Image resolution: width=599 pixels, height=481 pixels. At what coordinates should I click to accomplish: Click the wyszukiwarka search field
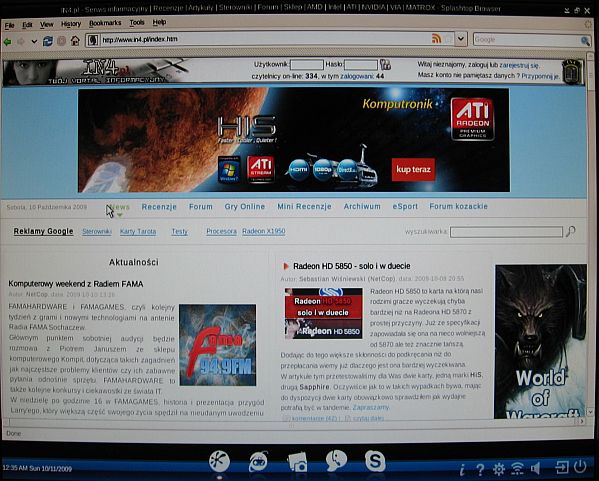[x=506, y=232]
